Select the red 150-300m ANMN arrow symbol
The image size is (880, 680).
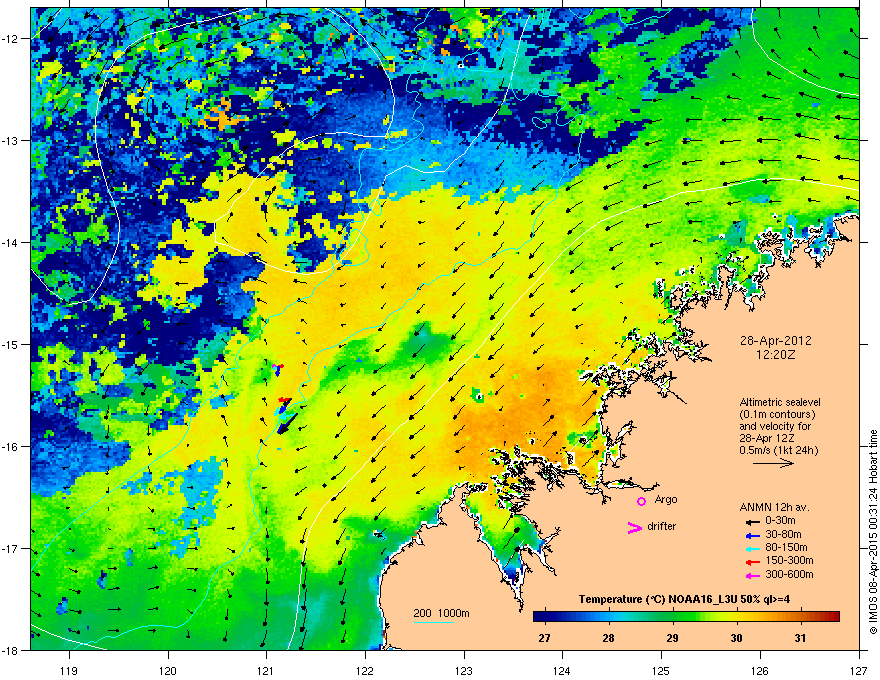(751, 562)
